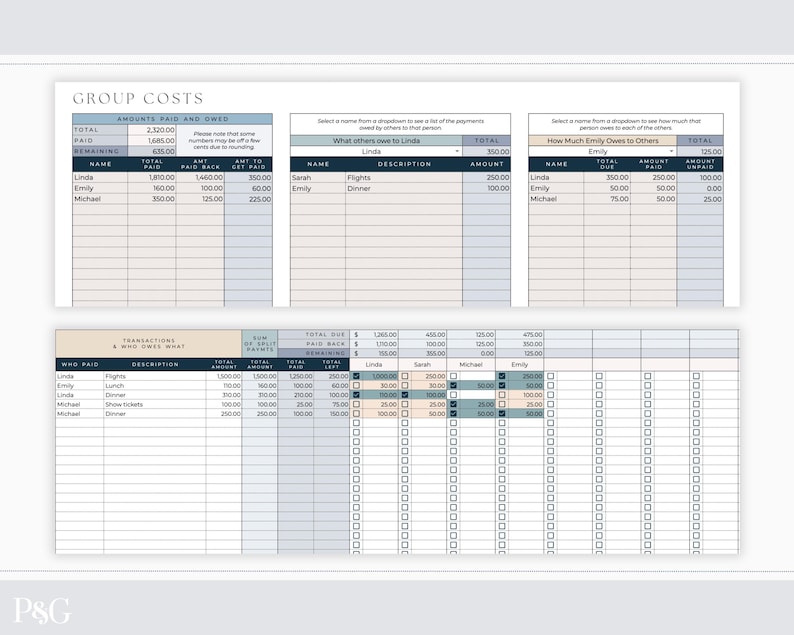Image resolution: width=794 pixels, height=635 pixels.
Task: Select the Linda dropdown cell under 'What others owe'
Action: click(376, 151)
